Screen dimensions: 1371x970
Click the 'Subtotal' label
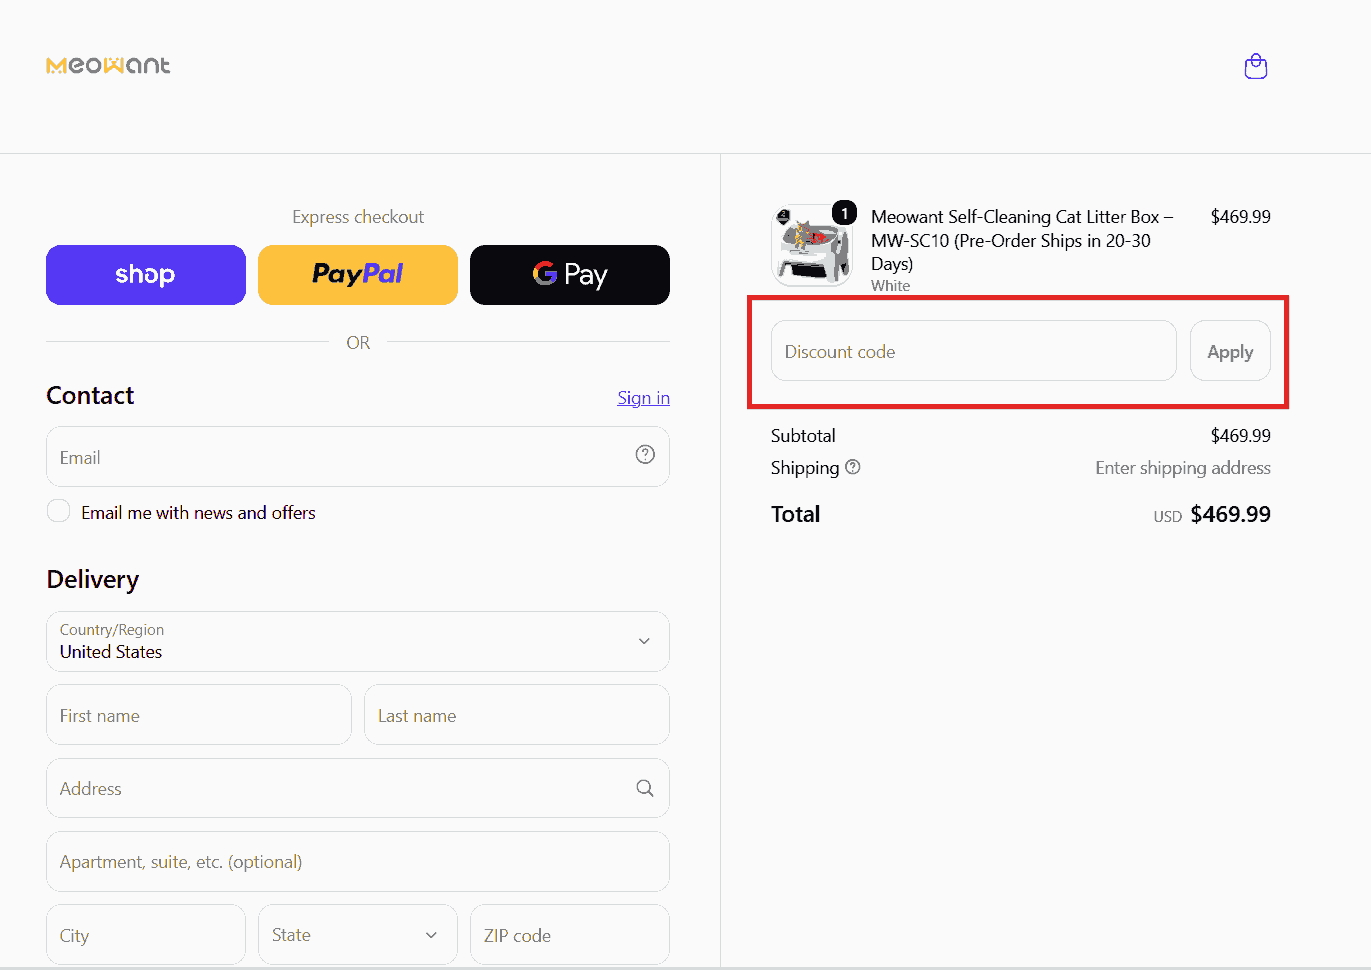click(x=803, y=436)
